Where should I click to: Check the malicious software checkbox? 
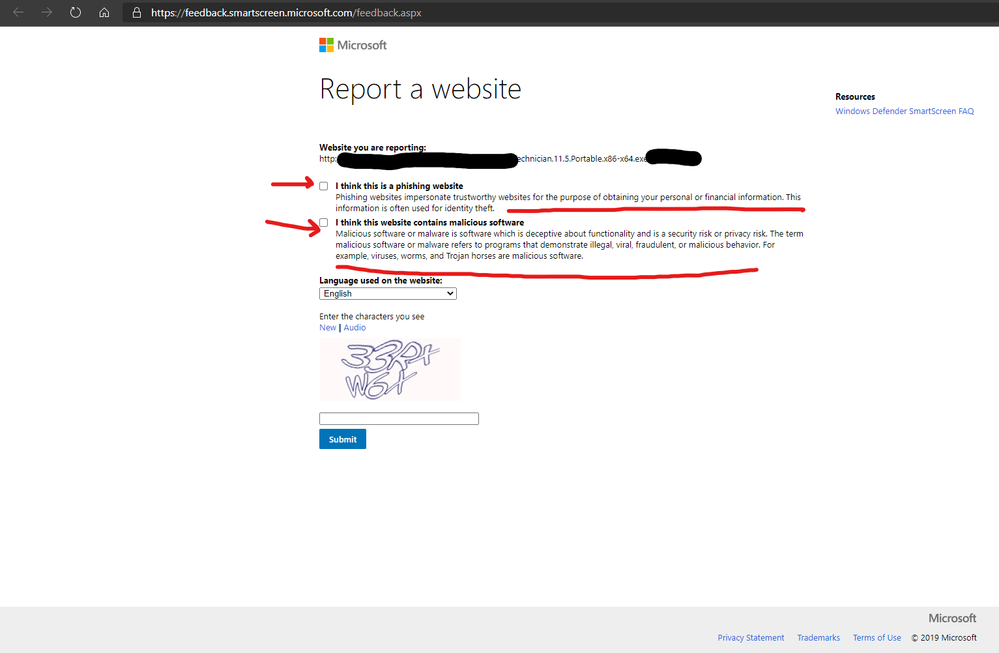click(324, 222)
